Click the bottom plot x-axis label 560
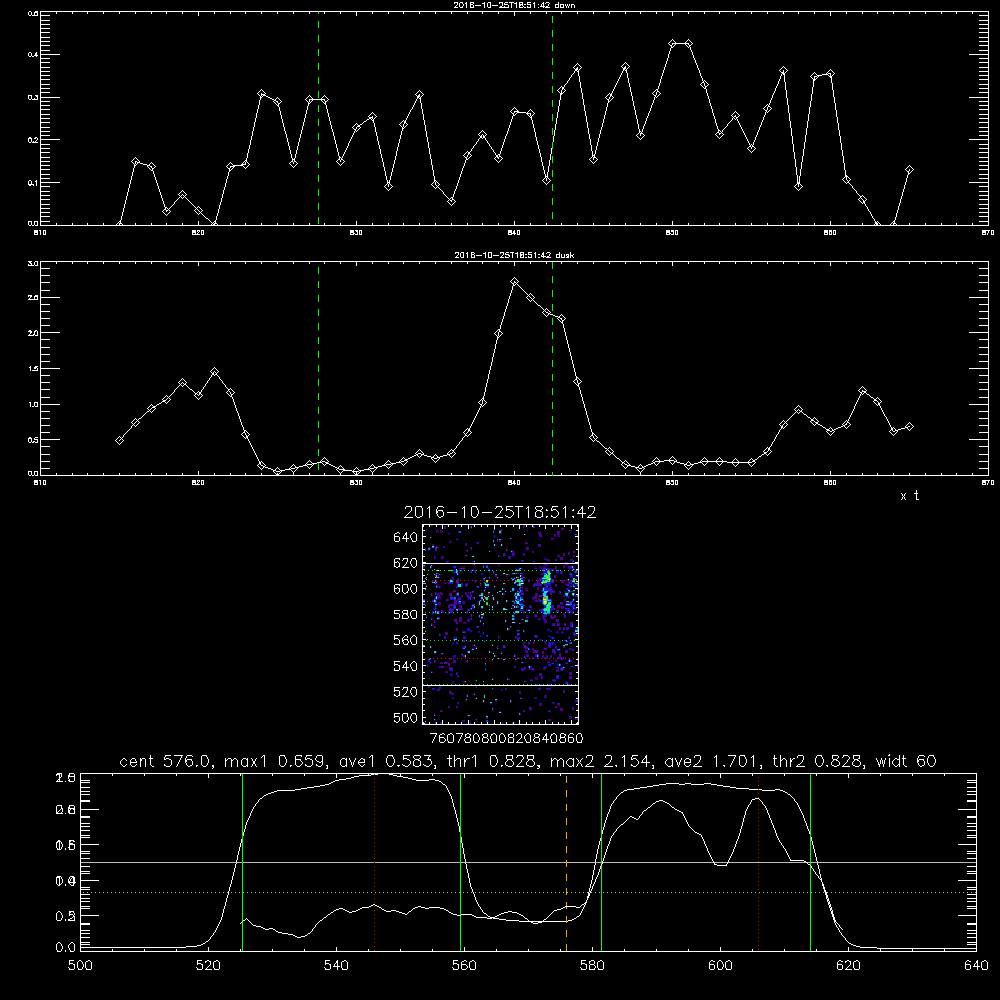This screenshot has width=1000, height=1000. point(464,966)
